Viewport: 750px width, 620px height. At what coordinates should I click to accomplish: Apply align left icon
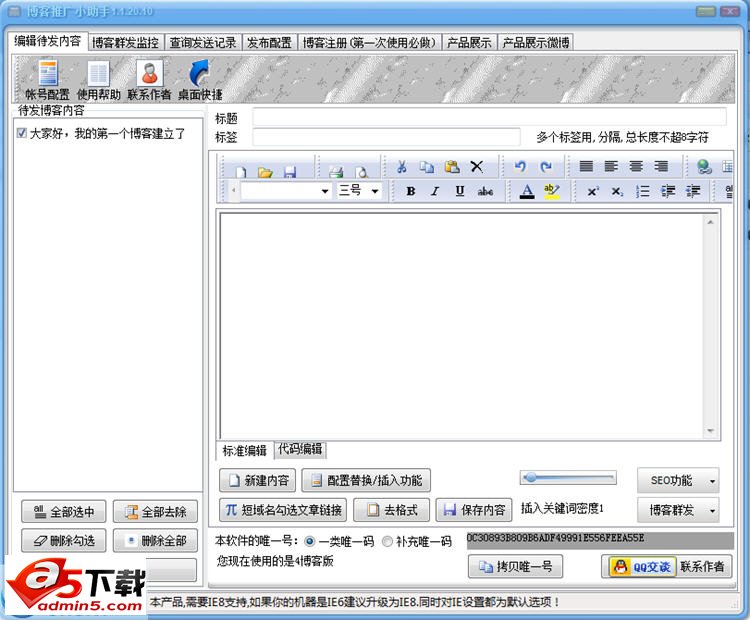(611, 166)
